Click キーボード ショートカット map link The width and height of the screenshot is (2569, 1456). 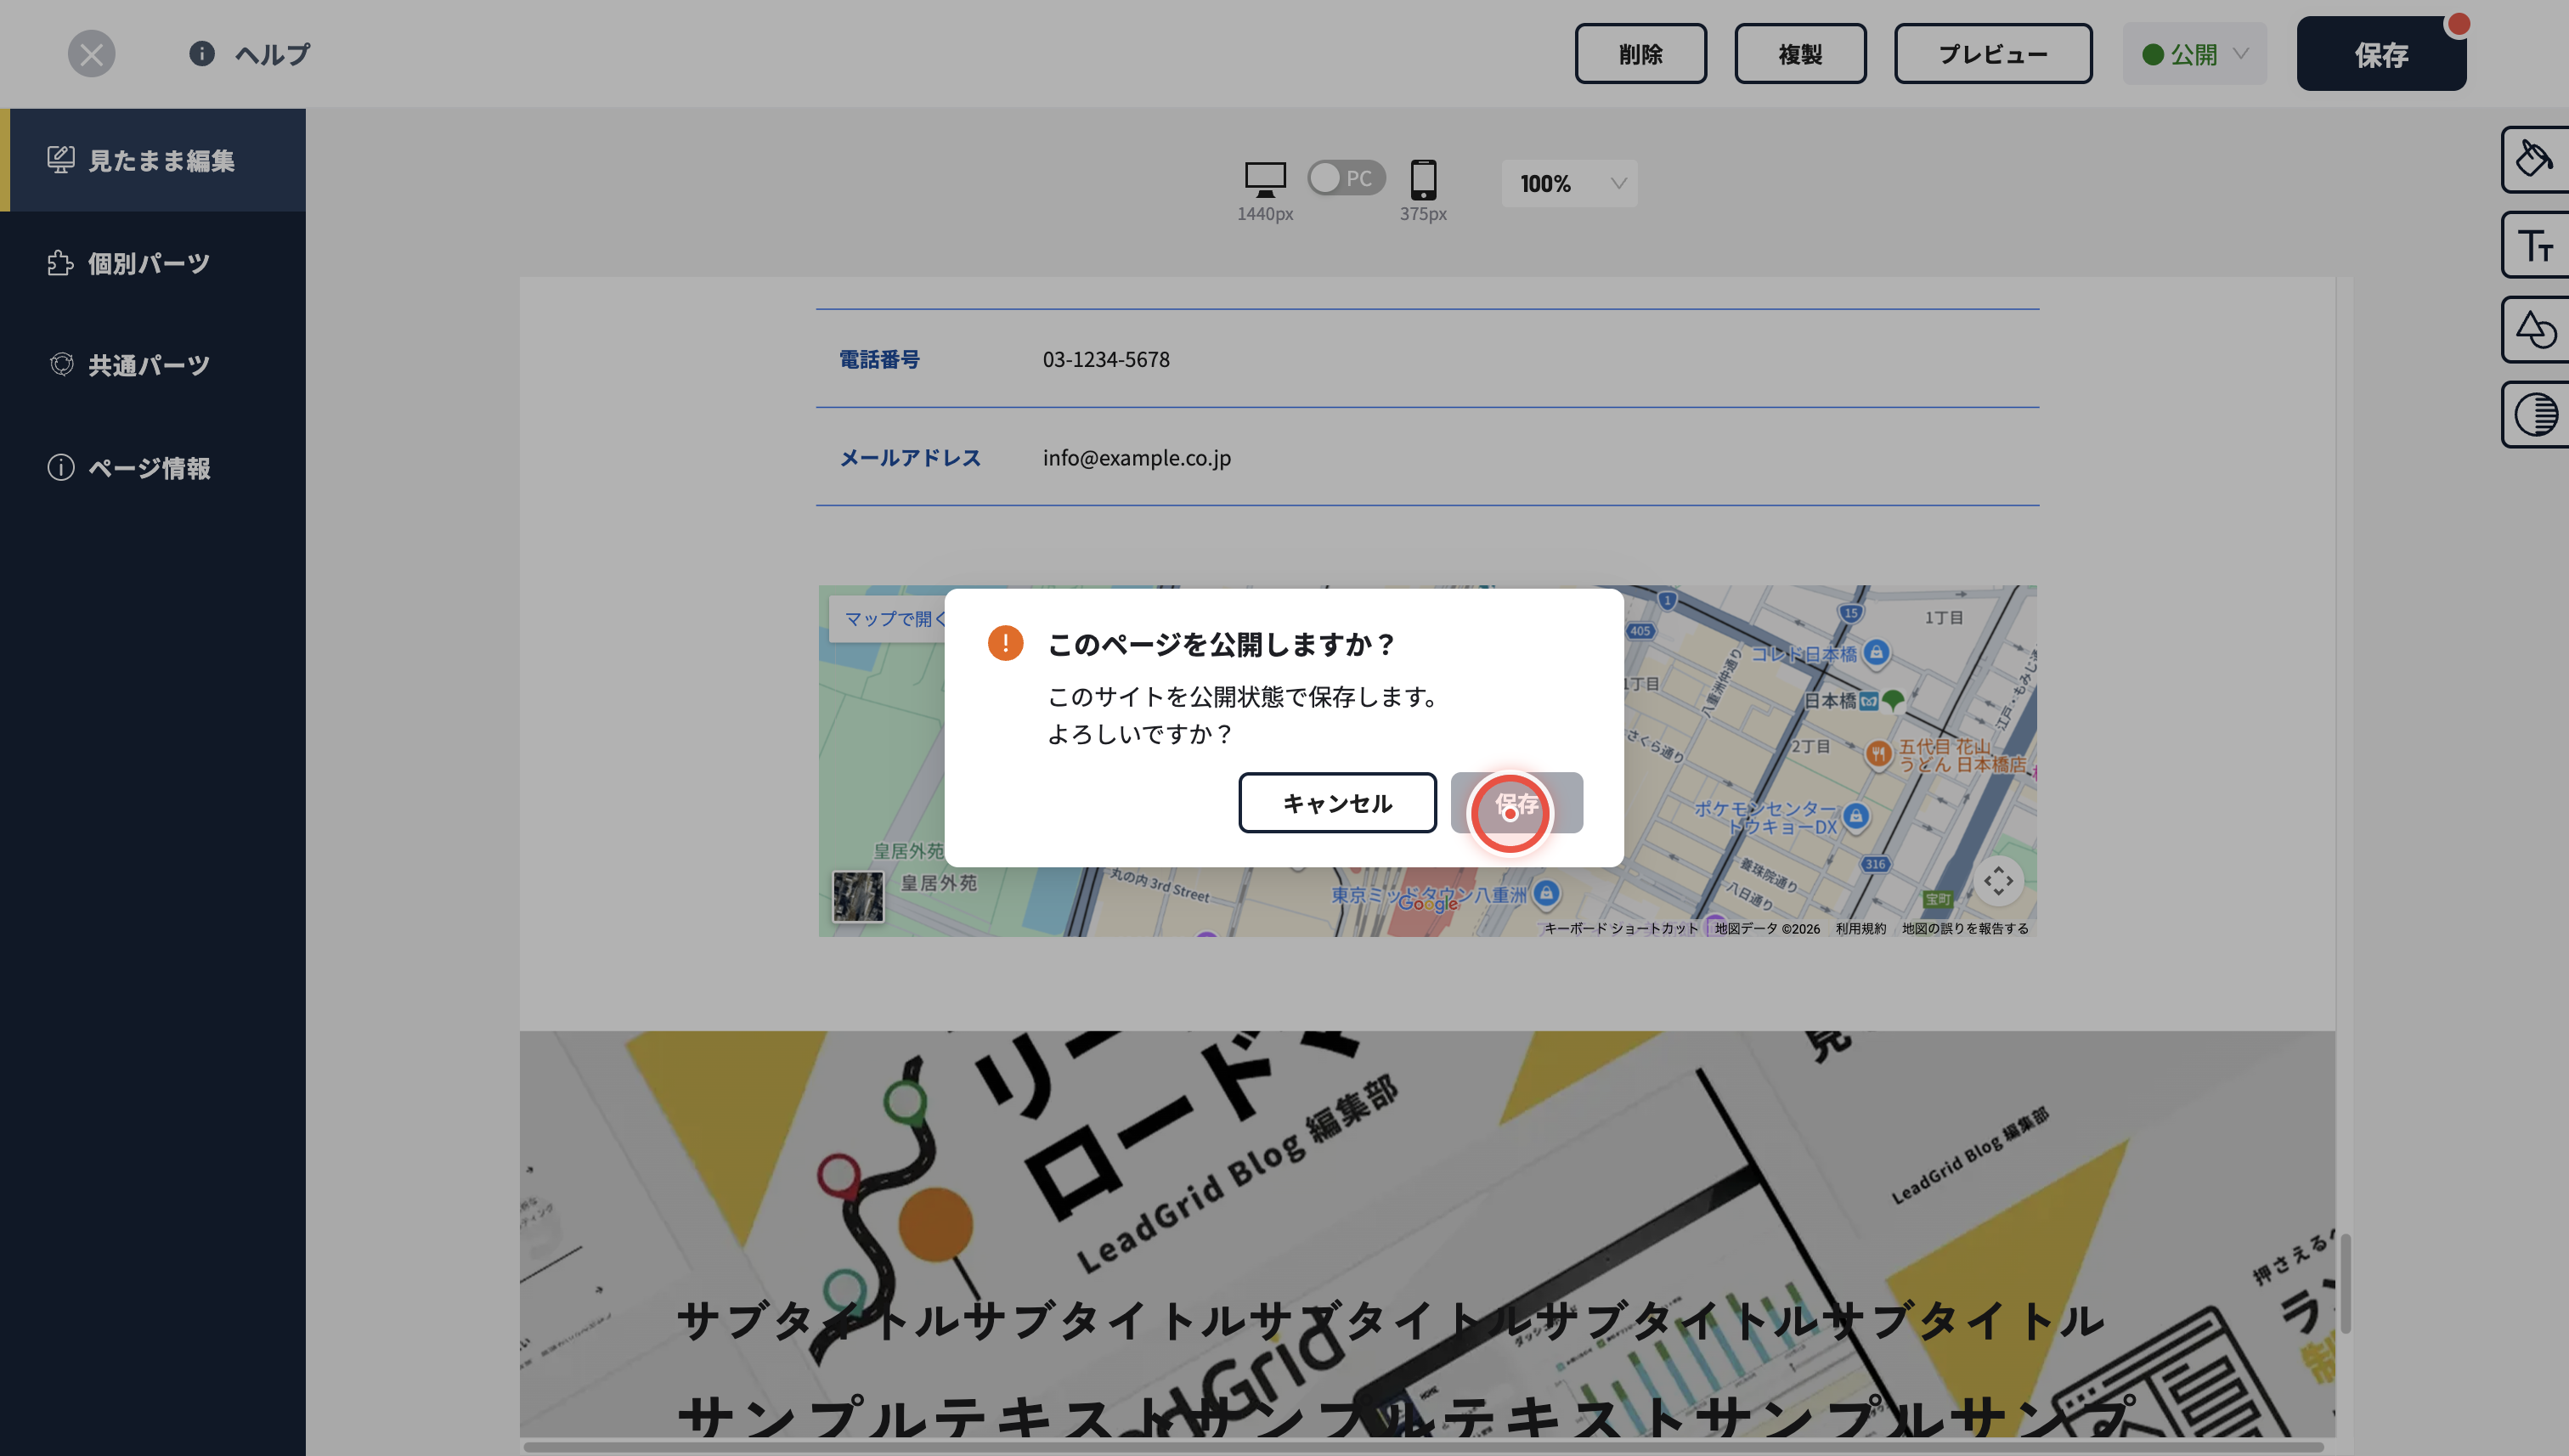tap(1621, 929)
